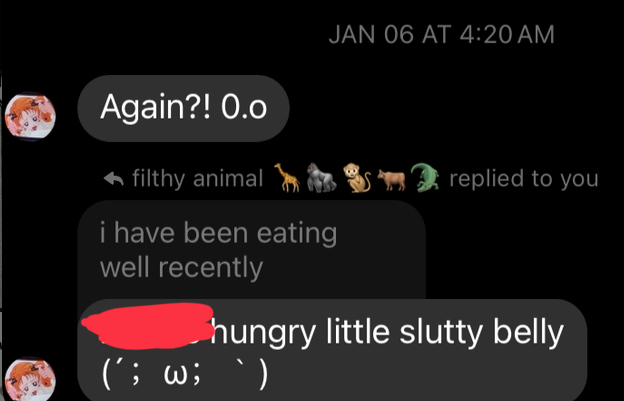Tap the bottom sender profile avatar
Screen dimensions: 624x401
coord(30,380)
